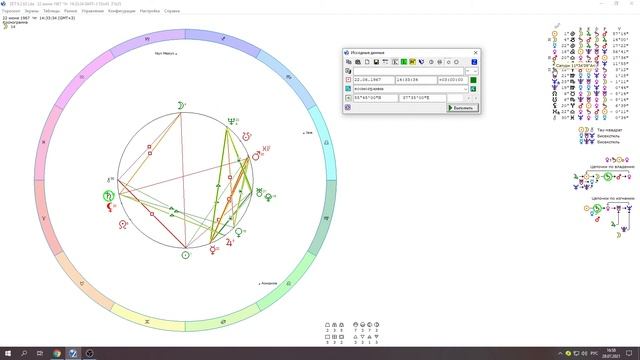Click the save (floppy disk) icon in dialog
The height and width of the screenshot is (360, 640).
[376, 62]
